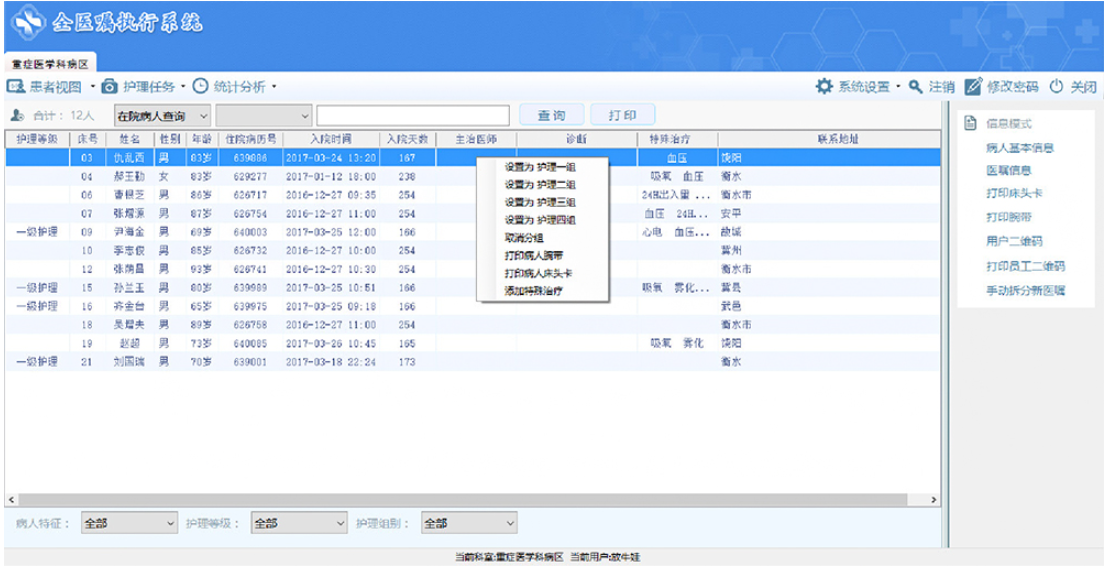Sort by 护理等级 column header
Viewport: 1105px width, 568px height.
37,140
